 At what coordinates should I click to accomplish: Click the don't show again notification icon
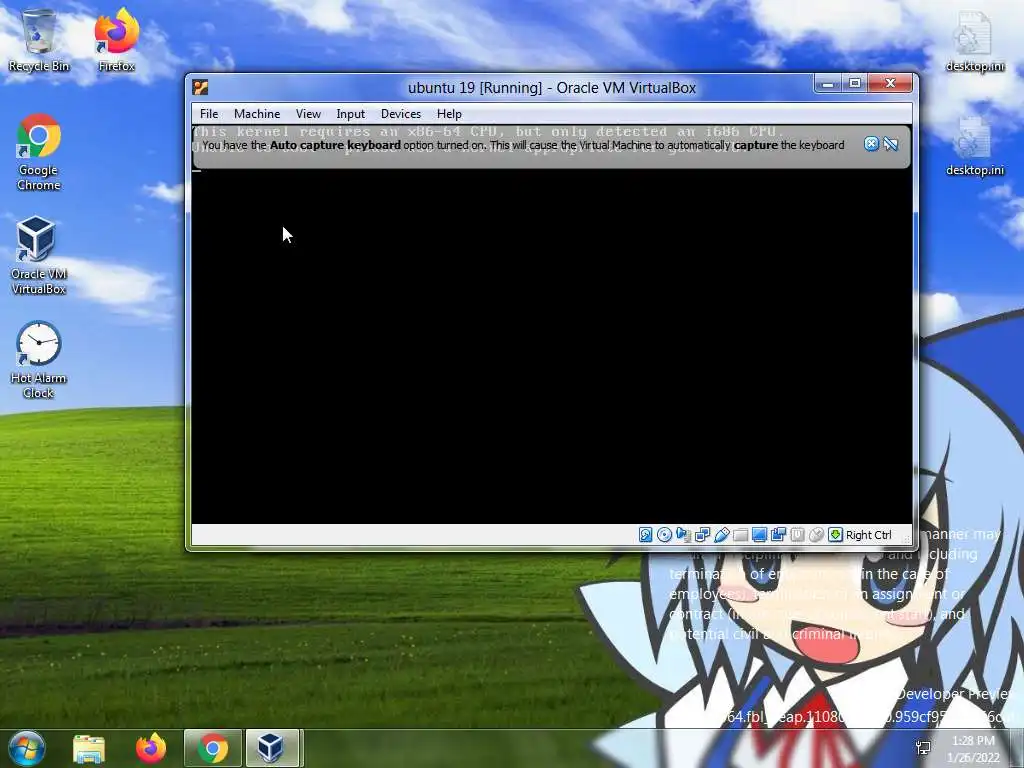point(891,144)
